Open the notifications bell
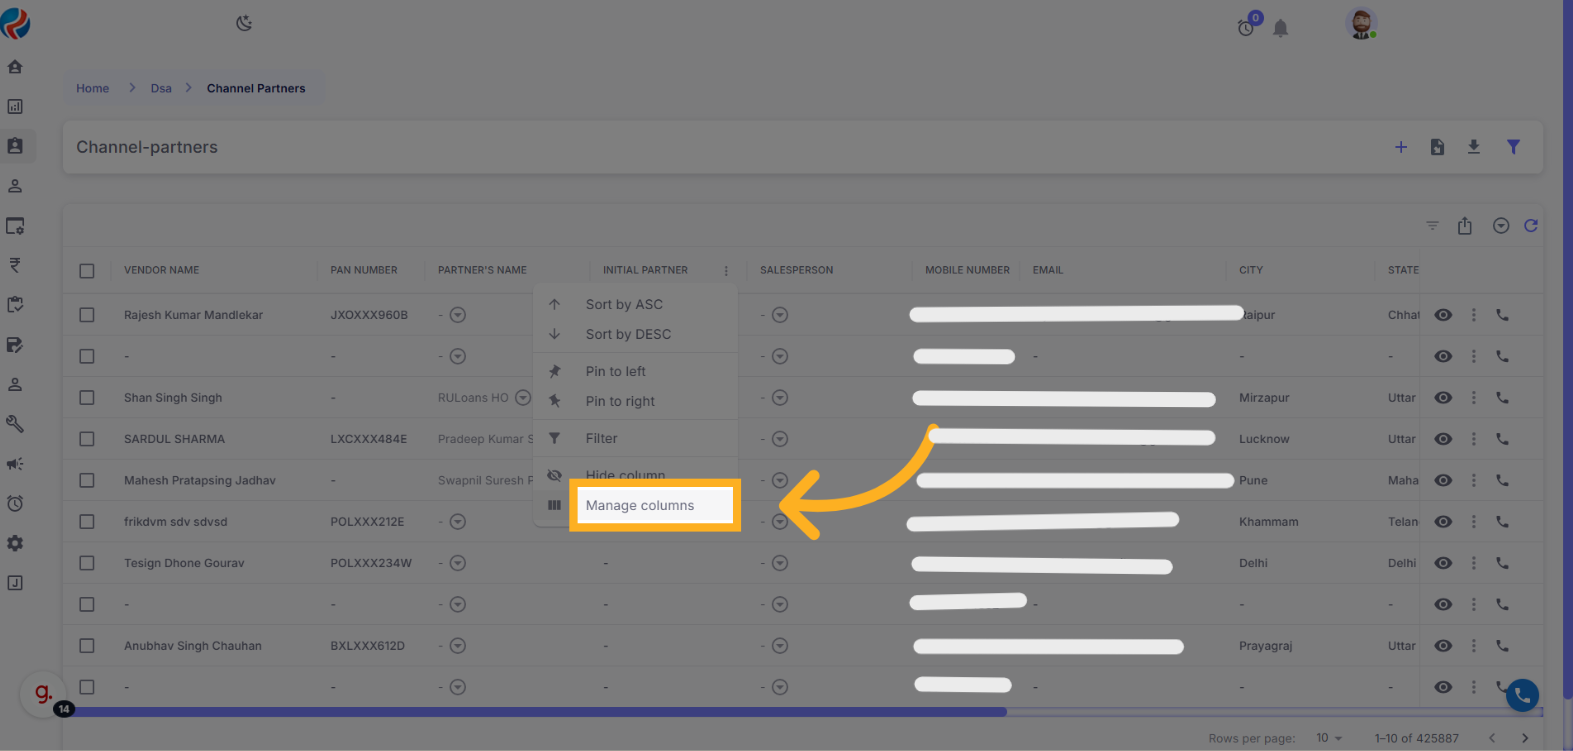 tap(1280, 28)
